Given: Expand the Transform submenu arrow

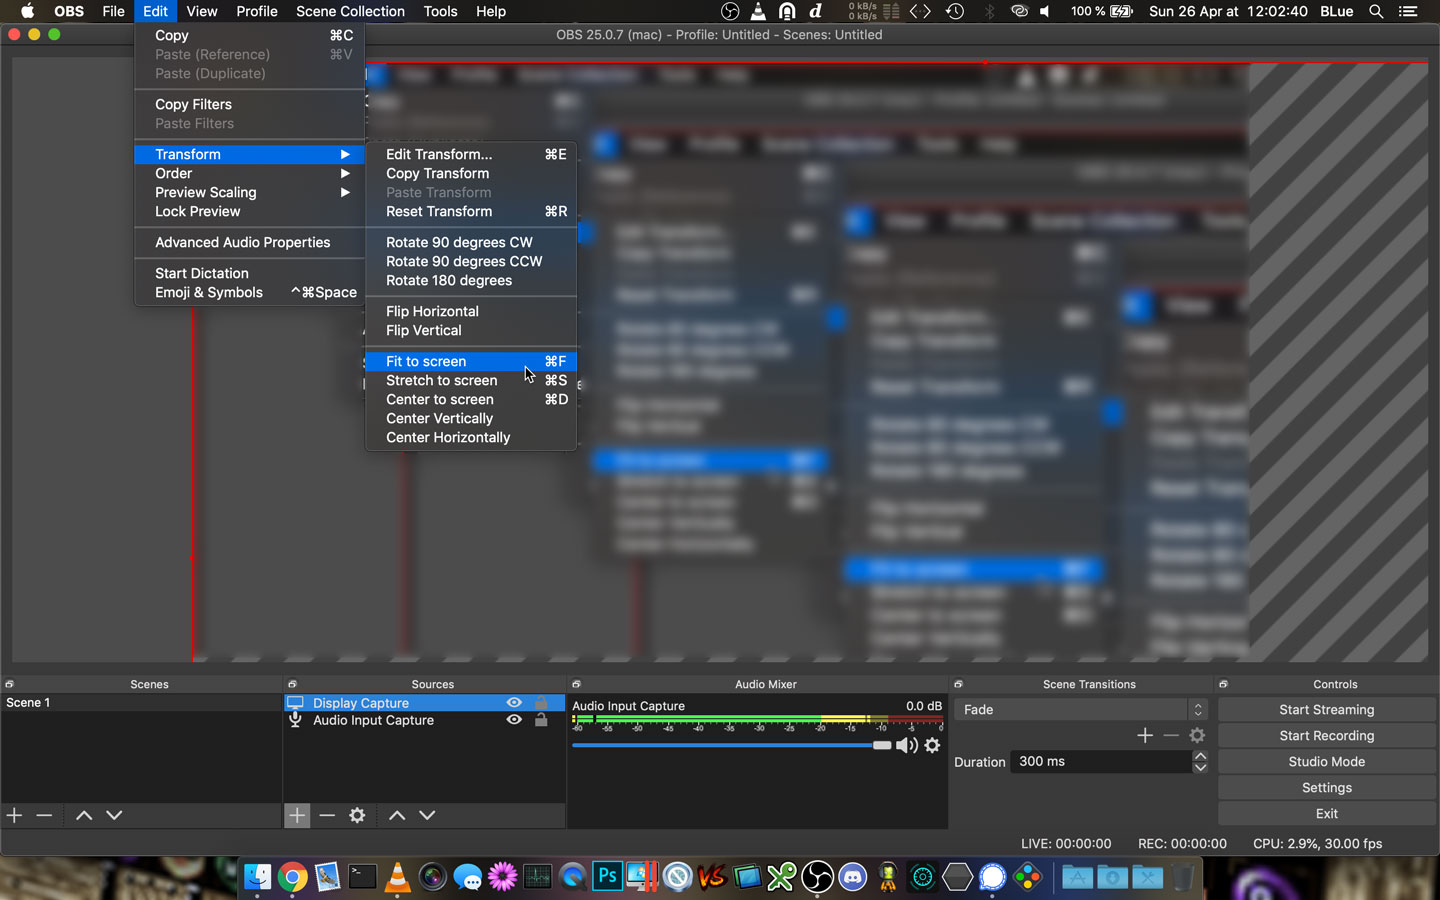Looking at the screenshot, I should pyautogui.click(x=345, y=154).
